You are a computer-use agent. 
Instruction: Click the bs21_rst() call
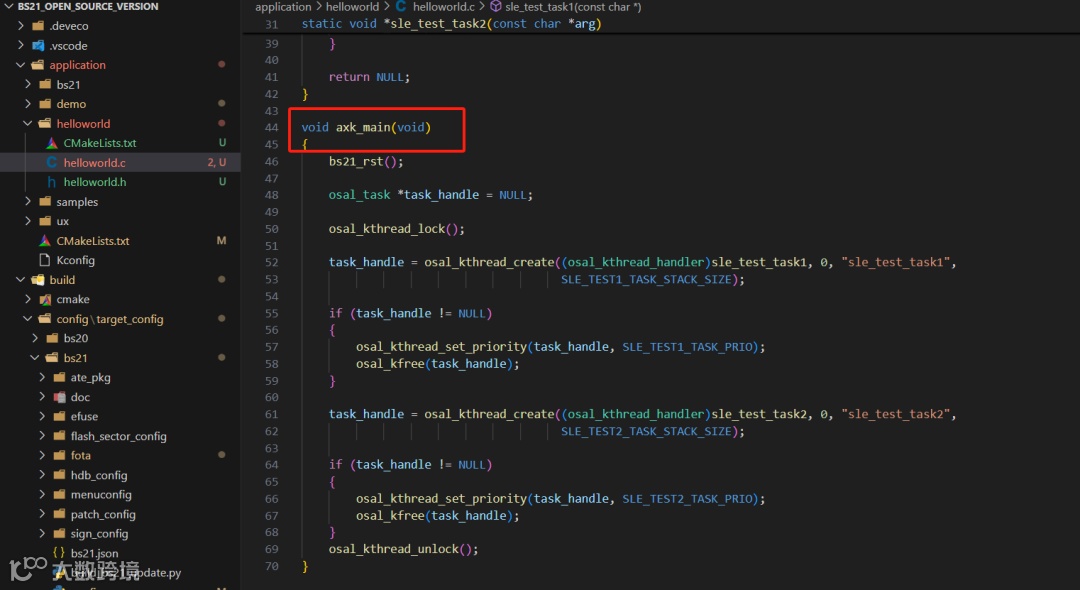(x=366, y=161)
